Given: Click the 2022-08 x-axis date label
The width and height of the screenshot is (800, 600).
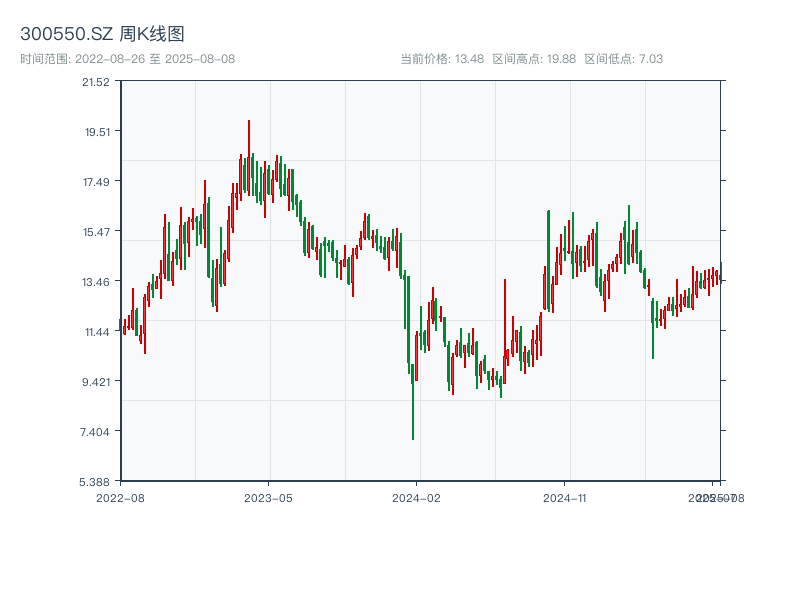Looking at the screenshot, I should coord(120,497).
